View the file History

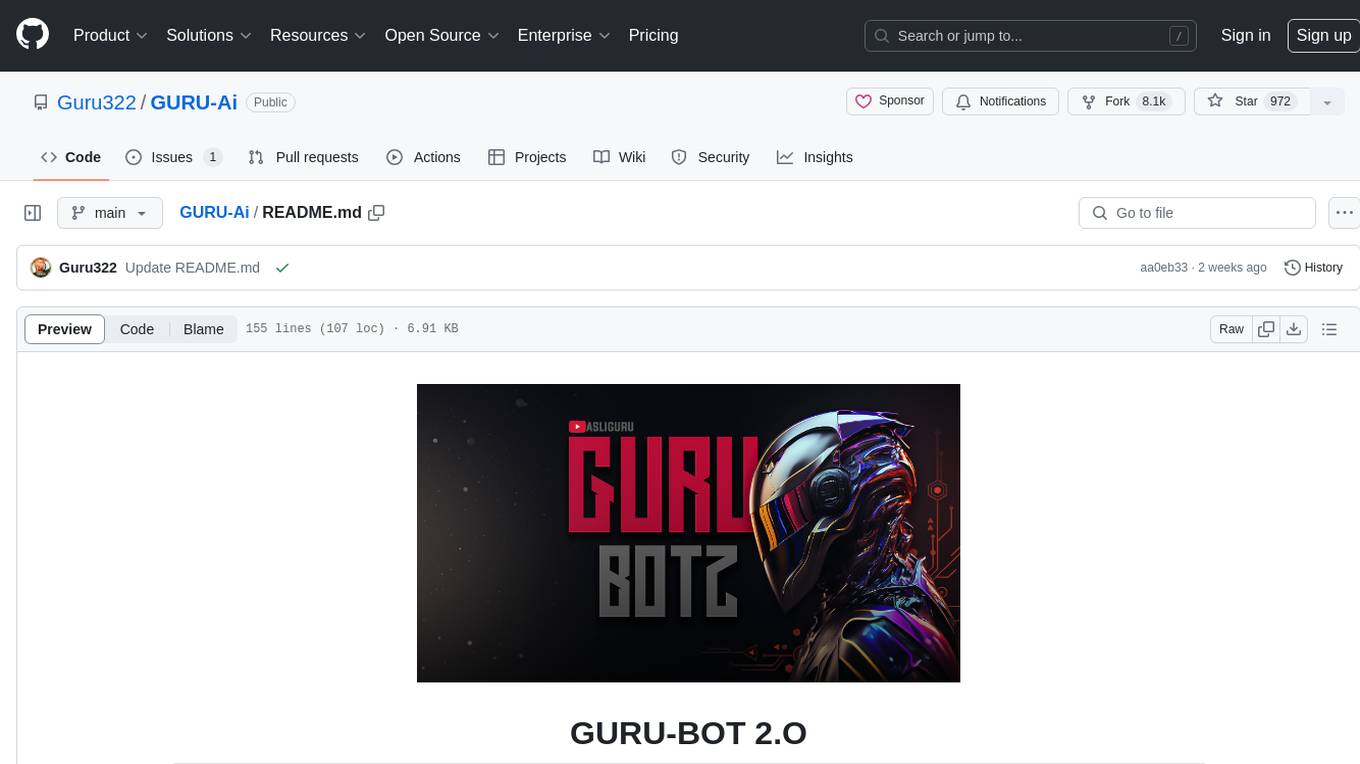point(1313,267)
